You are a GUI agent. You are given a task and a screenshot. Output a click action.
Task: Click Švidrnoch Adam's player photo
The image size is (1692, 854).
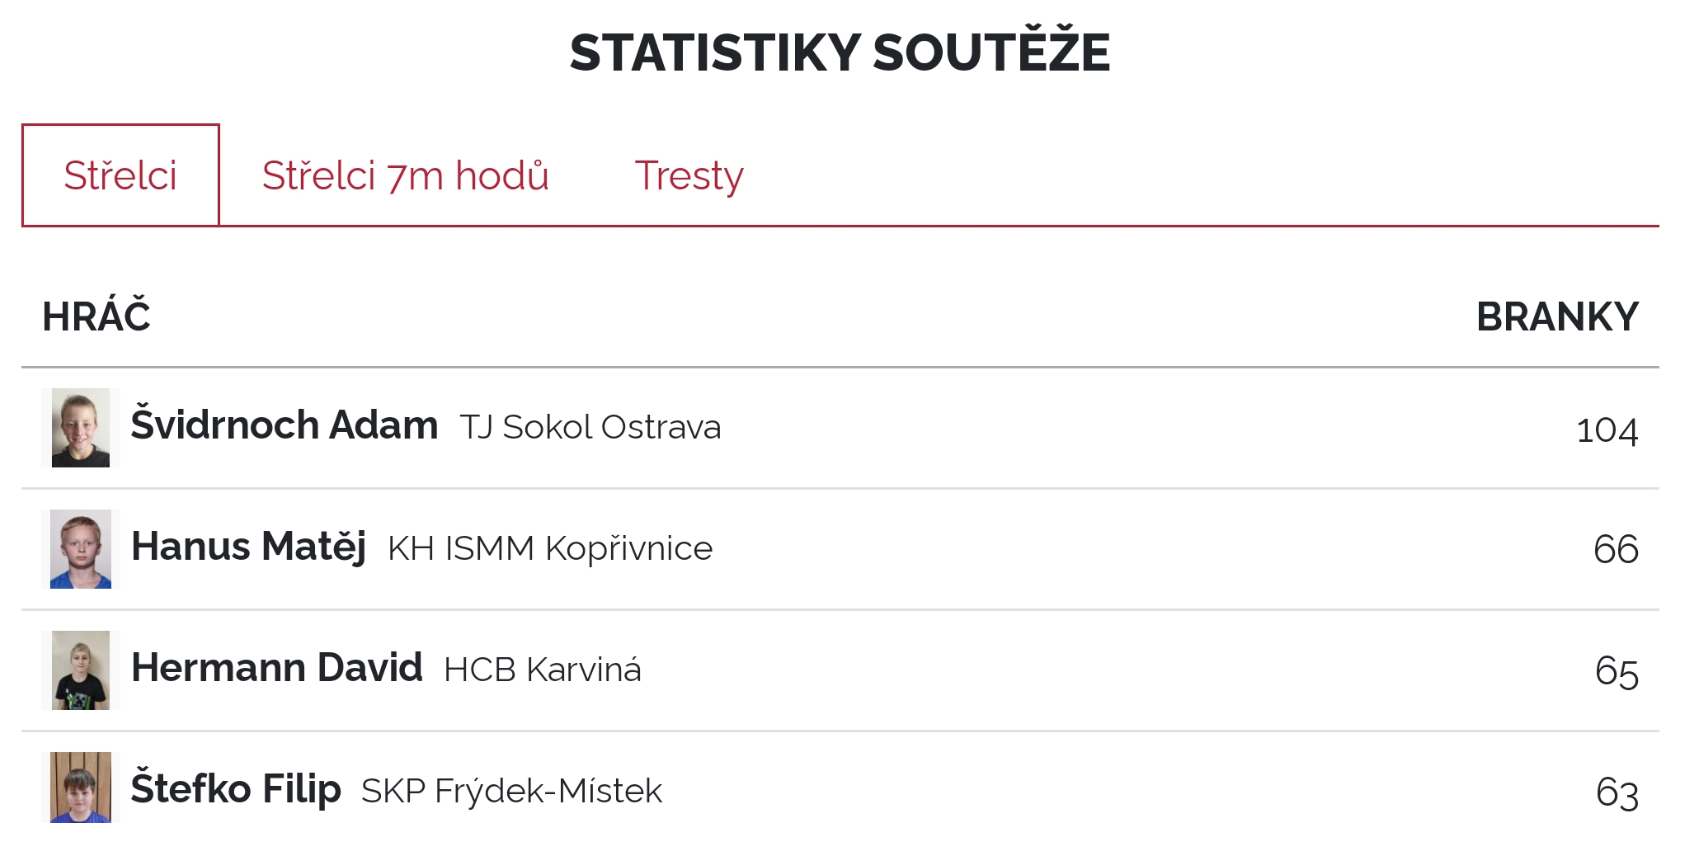click(81, 428)
